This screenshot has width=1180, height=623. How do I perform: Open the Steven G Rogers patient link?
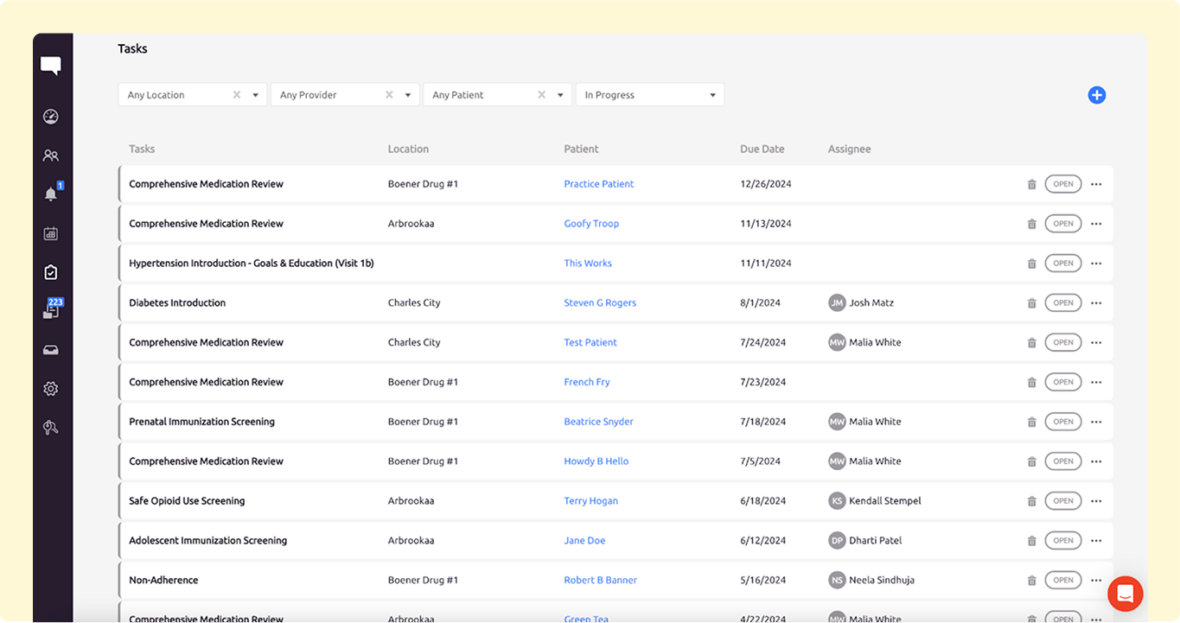(x=600, y=303)
